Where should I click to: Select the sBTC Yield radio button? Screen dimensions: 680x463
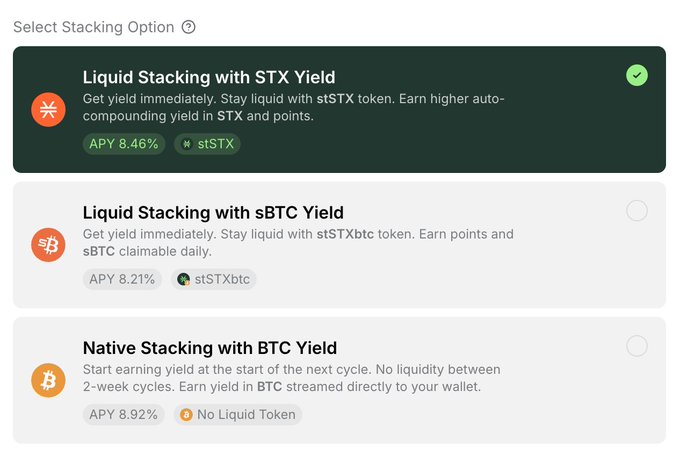coord(636,211)
